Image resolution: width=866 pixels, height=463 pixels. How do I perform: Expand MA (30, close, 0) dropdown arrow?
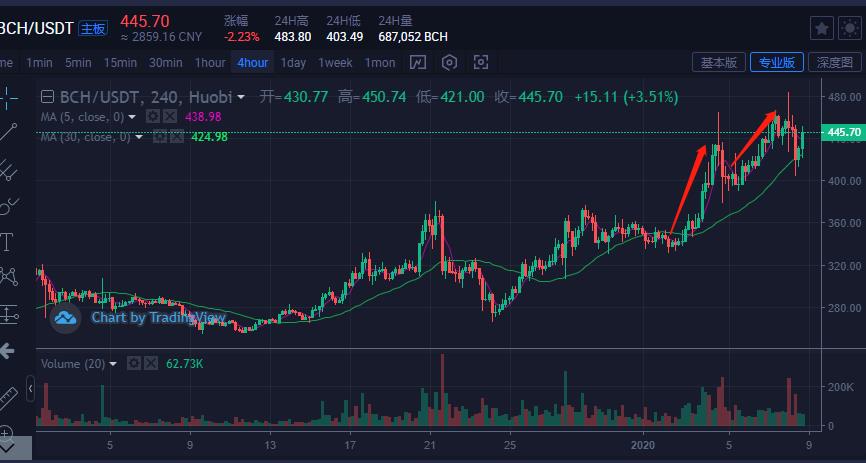tap(139, 137)
